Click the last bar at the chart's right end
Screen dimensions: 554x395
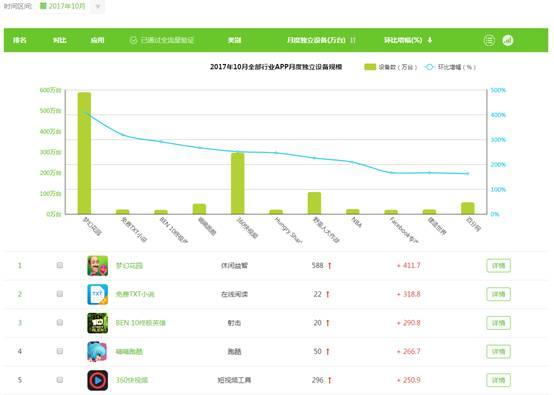(468, 208)
